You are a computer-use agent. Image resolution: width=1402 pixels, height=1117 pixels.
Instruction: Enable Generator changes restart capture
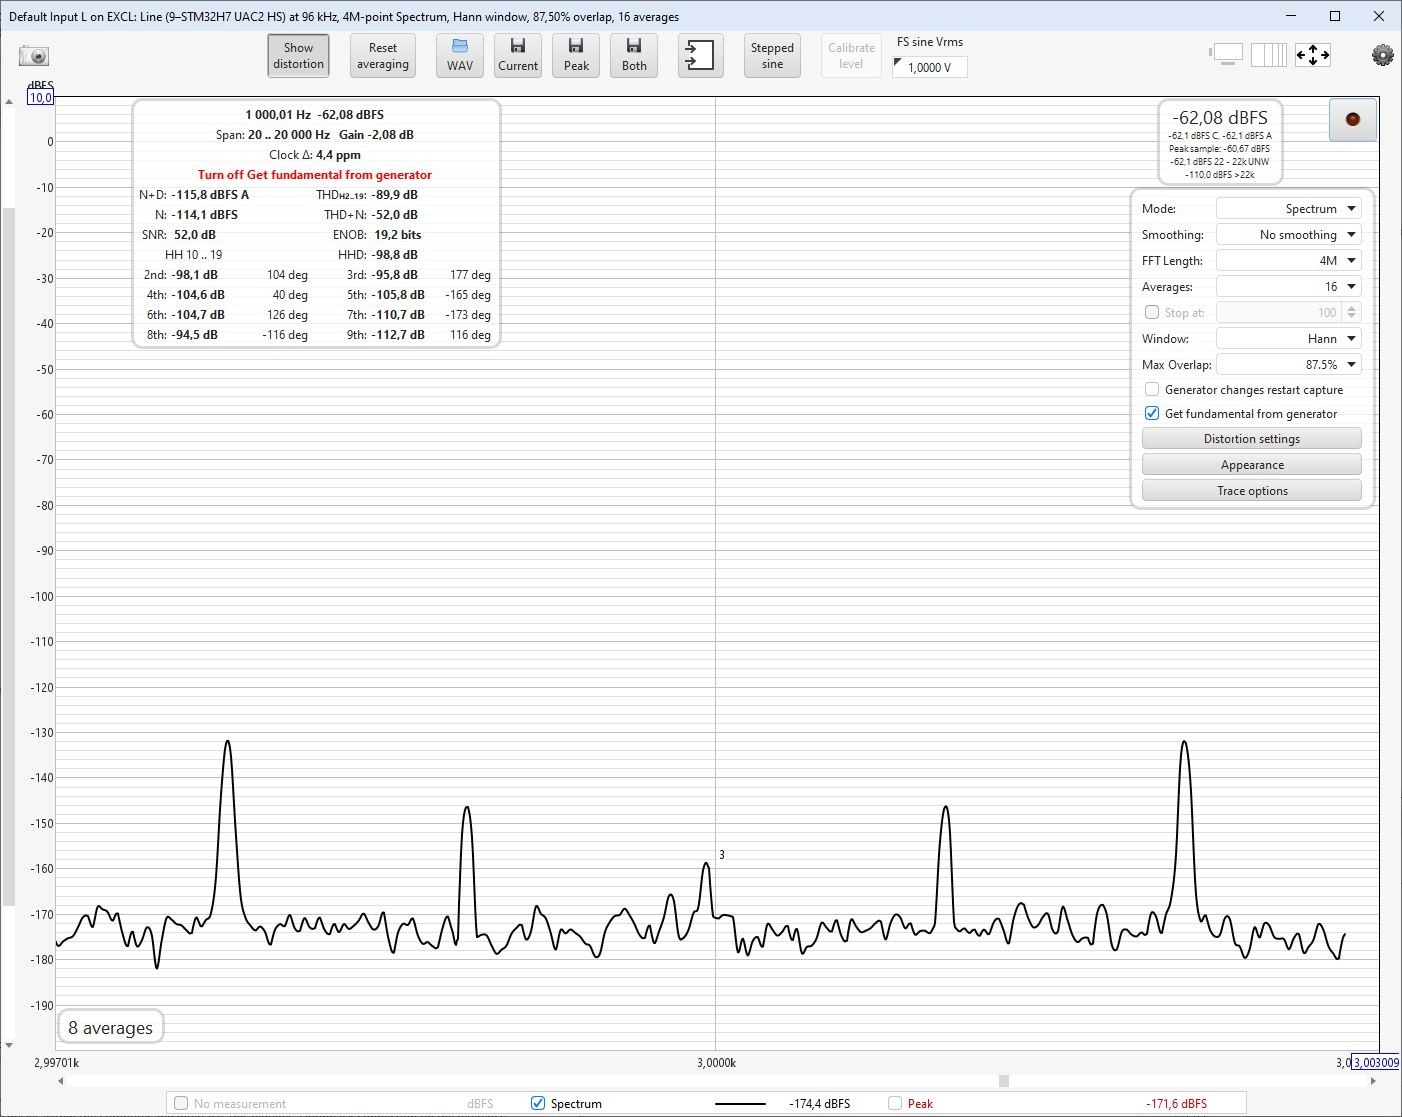(1152, 390)
